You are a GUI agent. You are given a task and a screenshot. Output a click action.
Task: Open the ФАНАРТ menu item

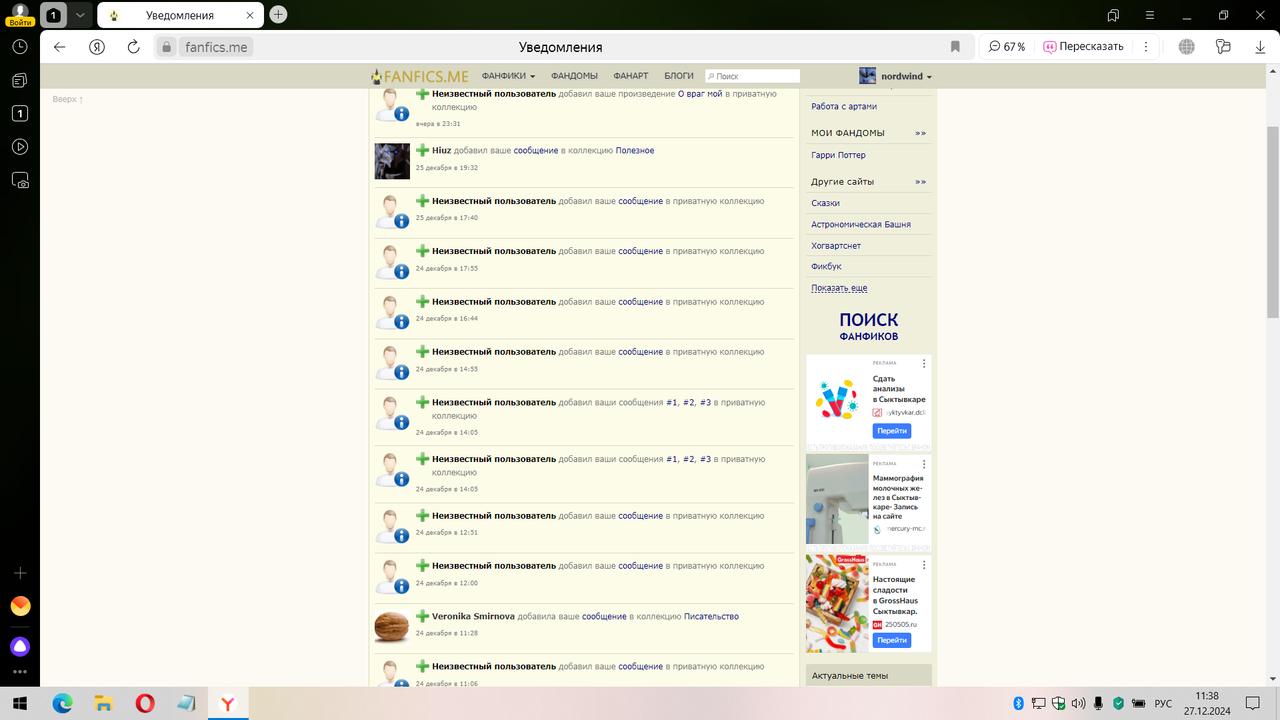[631, 76]
